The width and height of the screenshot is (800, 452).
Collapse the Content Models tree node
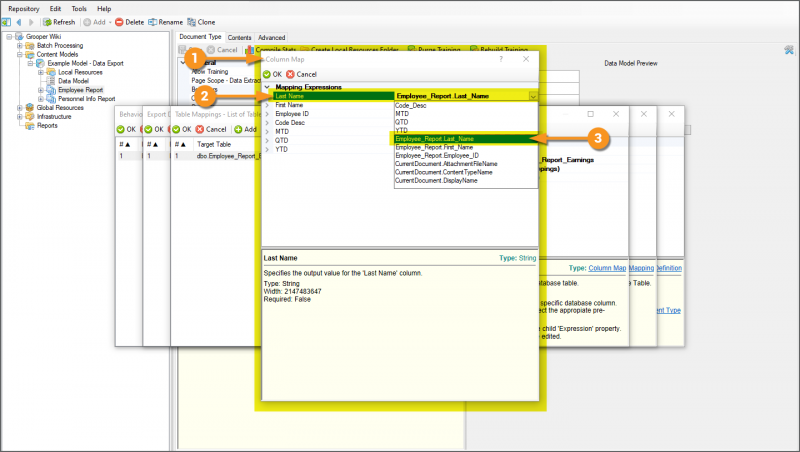20,55
